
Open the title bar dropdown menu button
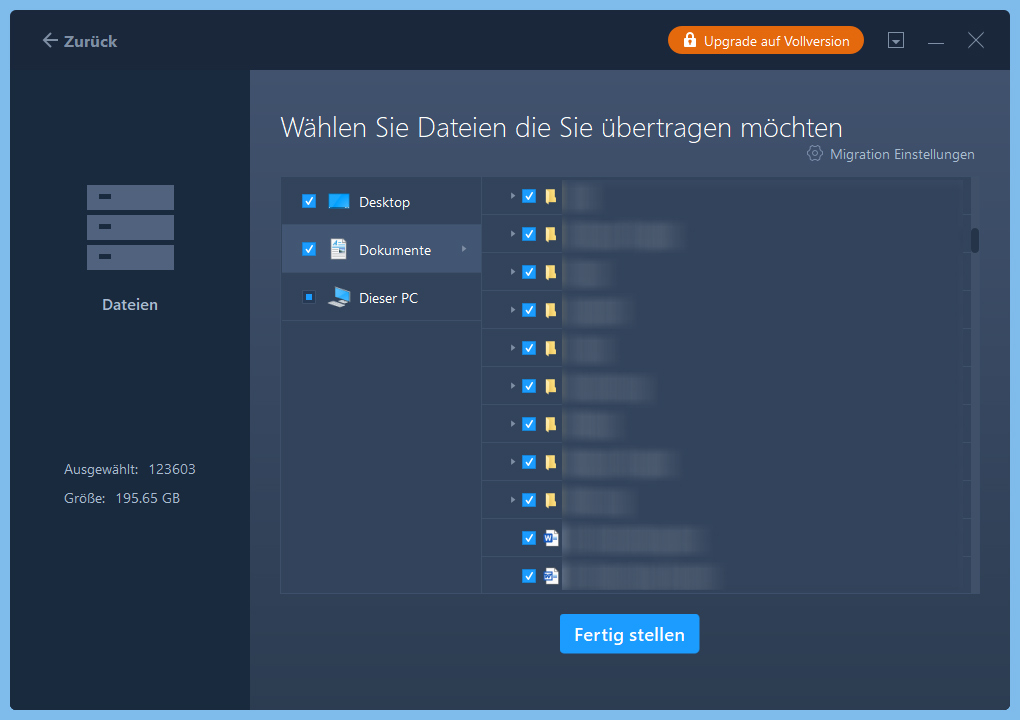point(896,41)
